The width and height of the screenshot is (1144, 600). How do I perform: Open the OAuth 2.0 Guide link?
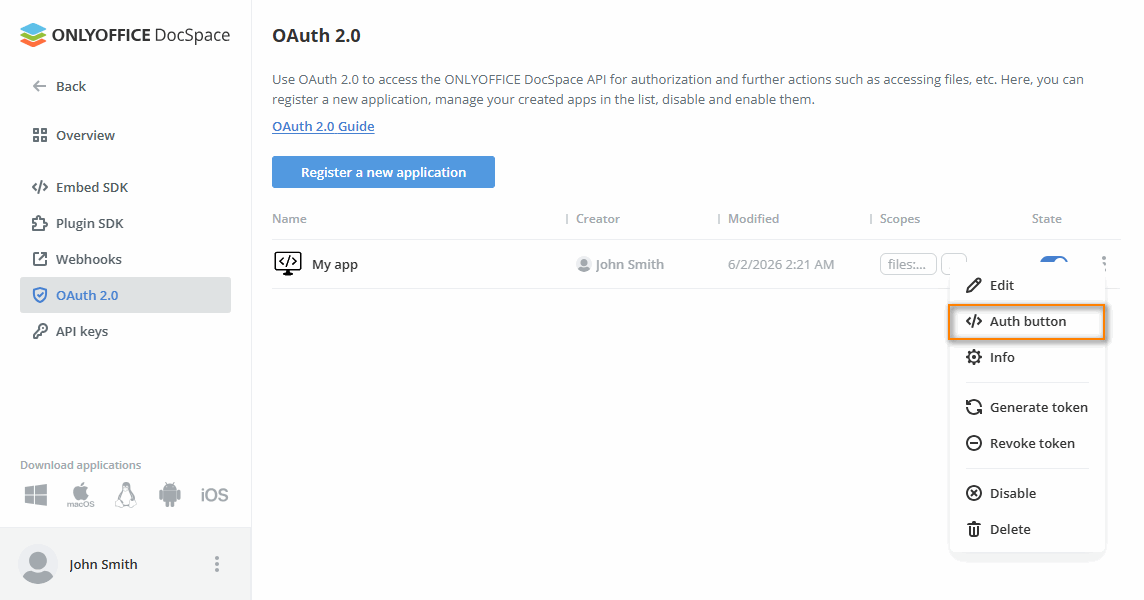[323, 126]
